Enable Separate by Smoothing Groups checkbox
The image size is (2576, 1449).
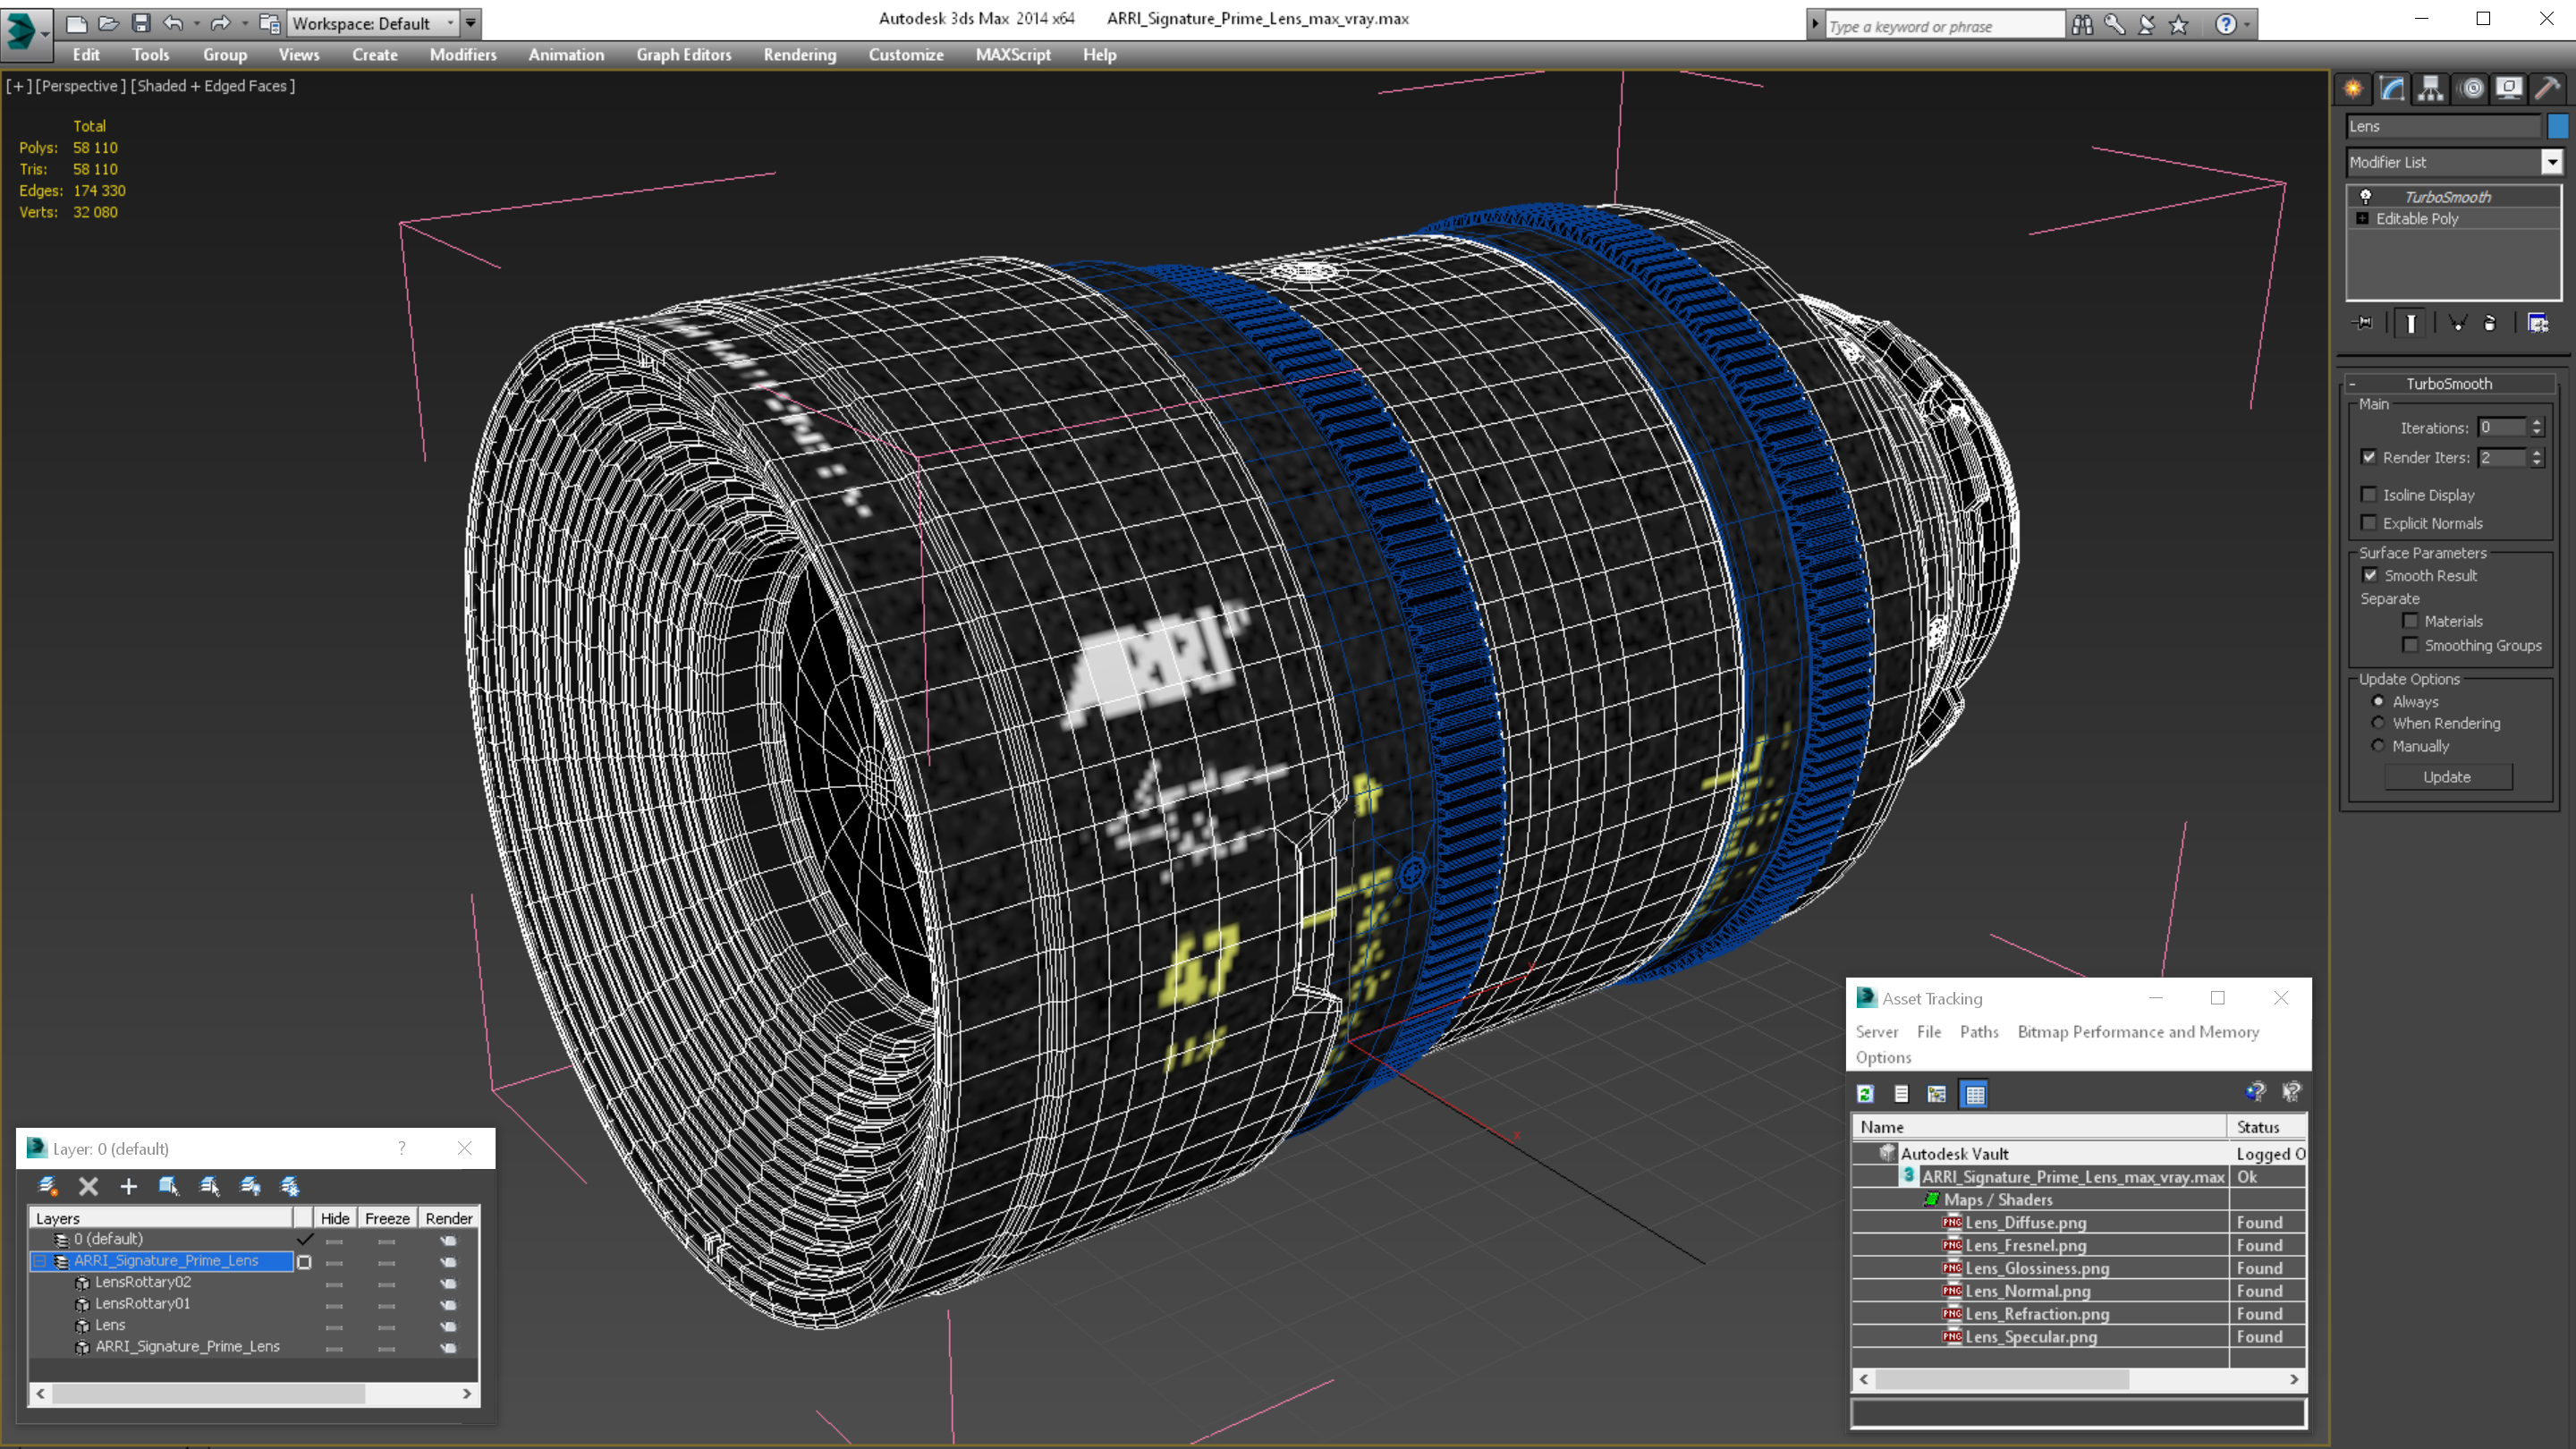2411,645
